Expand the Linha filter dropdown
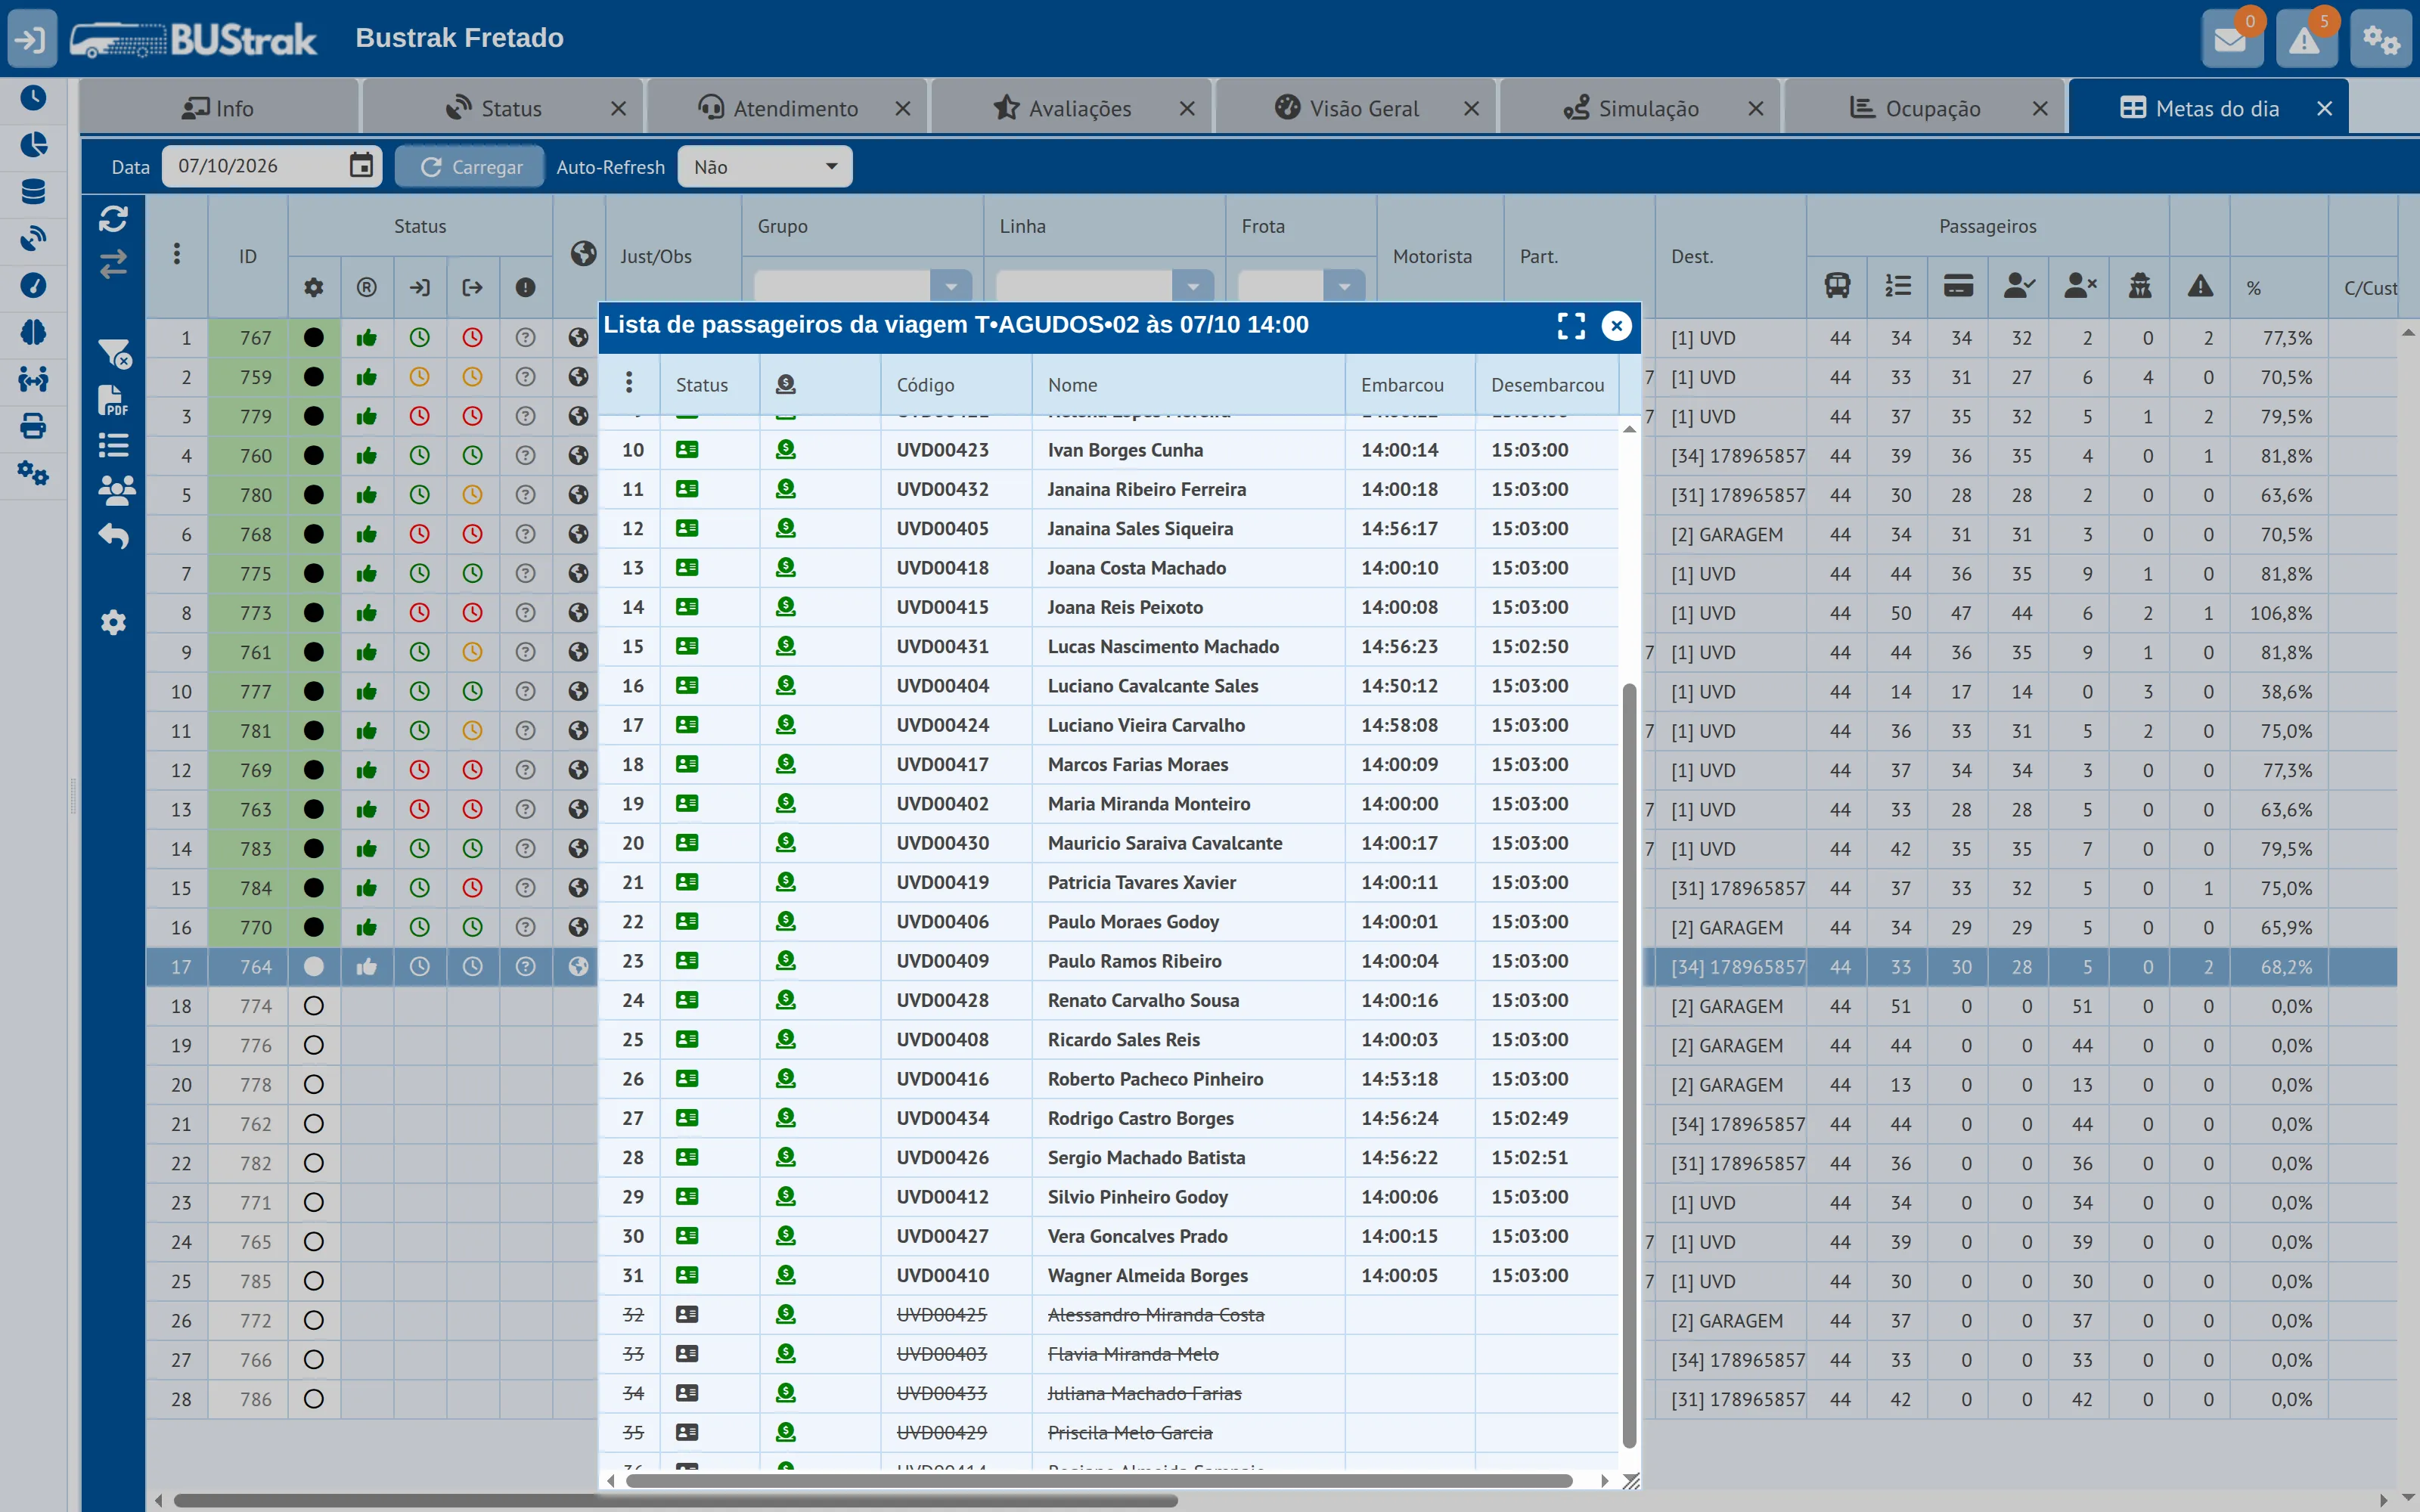This screenshot has height=1512, width=2420. pos(1192,287)
